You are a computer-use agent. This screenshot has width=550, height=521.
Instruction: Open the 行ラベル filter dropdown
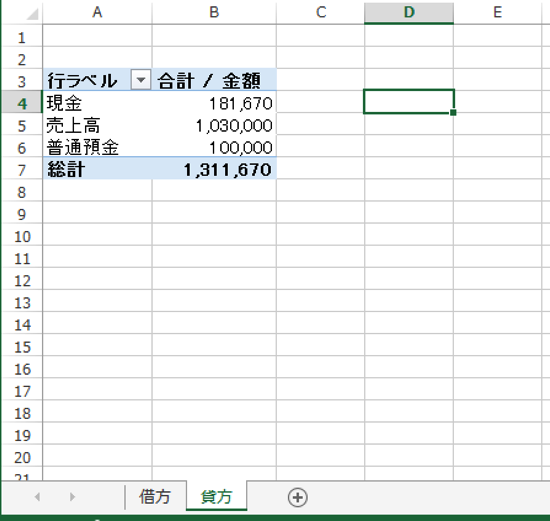coord(141,80)
